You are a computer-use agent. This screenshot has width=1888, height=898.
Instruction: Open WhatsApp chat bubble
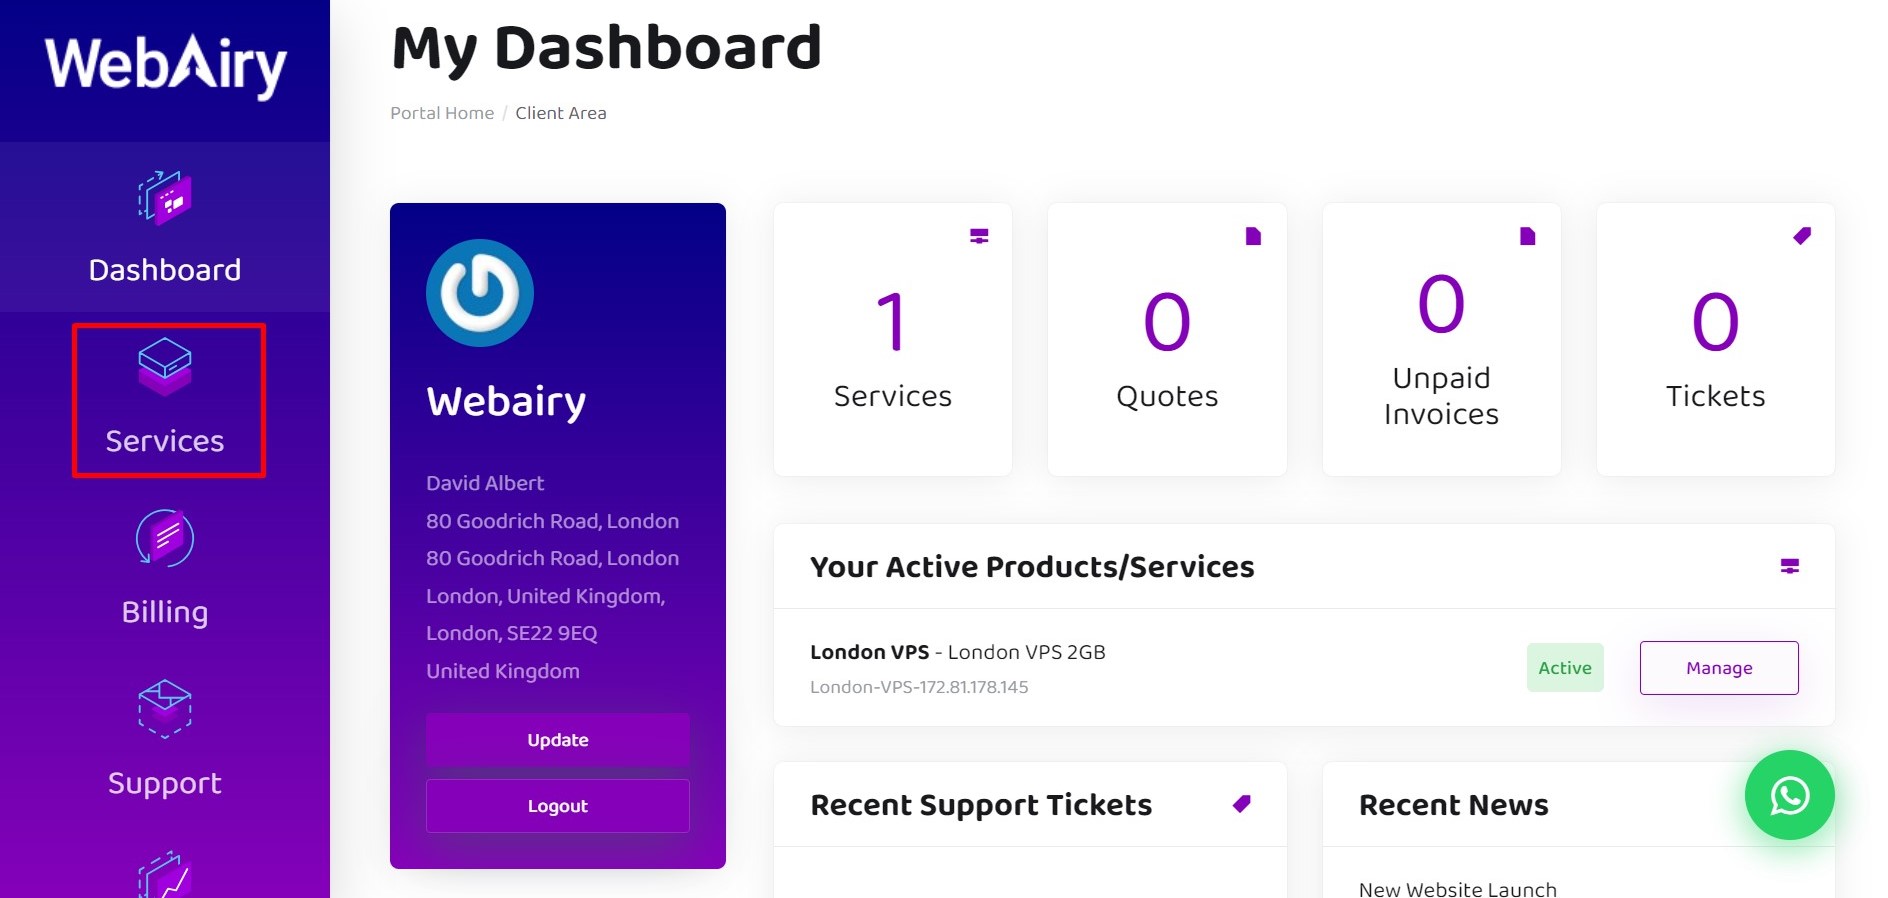coord(1789,795)
